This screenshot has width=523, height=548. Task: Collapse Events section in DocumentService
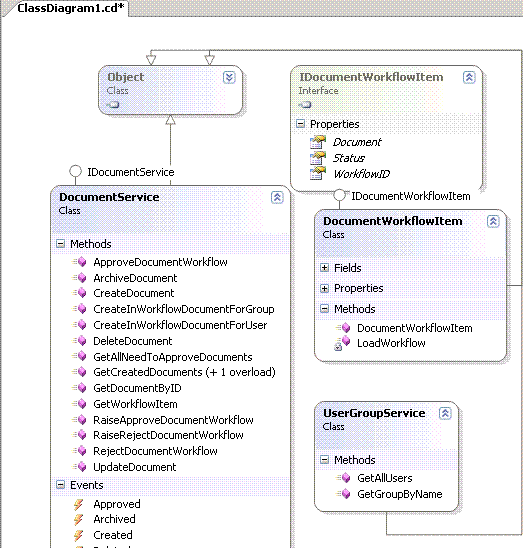pyautogui.click(x=60, y=485)
